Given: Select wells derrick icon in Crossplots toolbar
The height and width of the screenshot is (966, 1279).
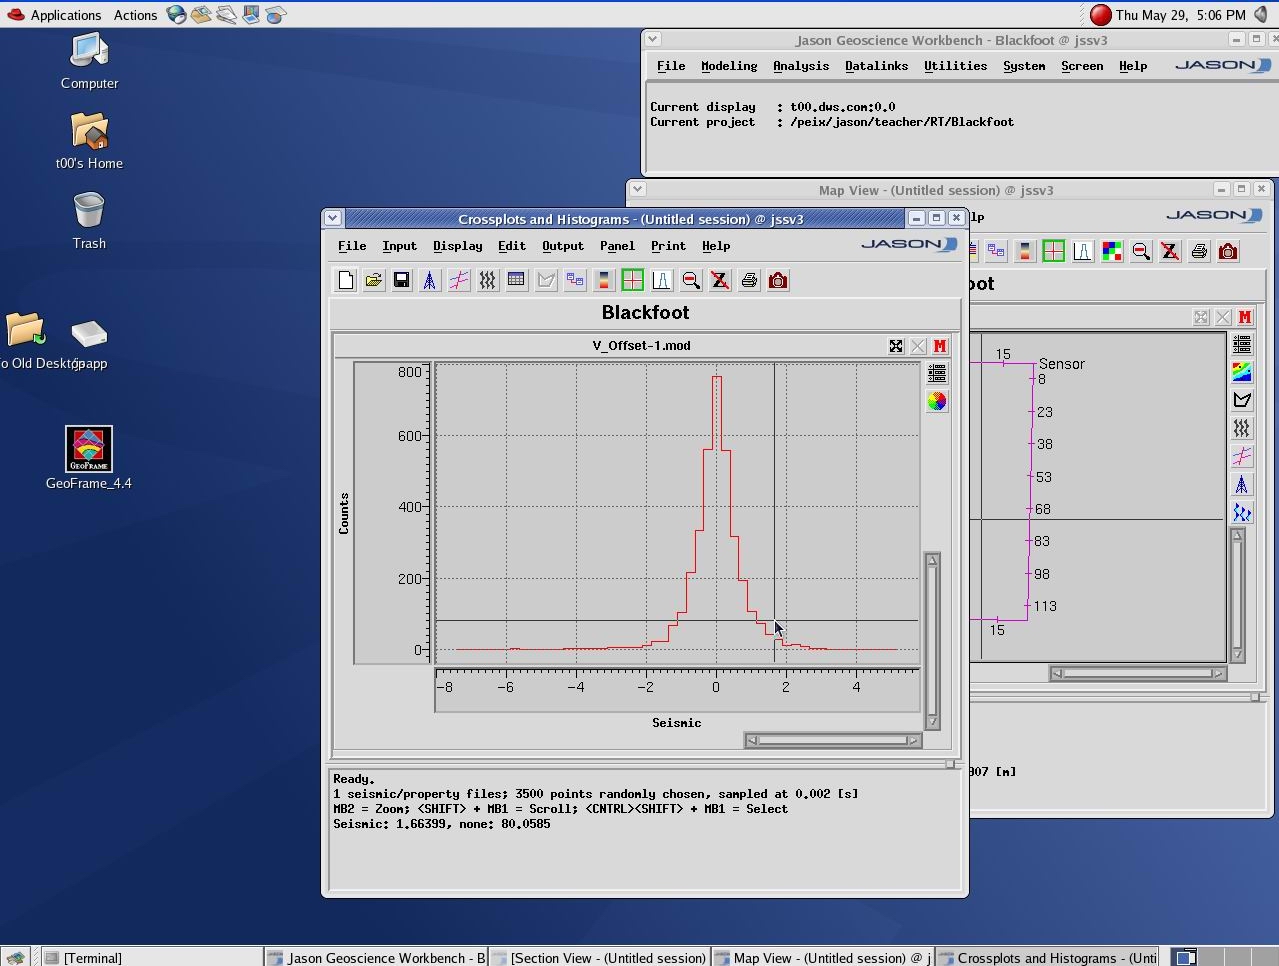Looking at the screenshot, I should click(x=430, y=281).
